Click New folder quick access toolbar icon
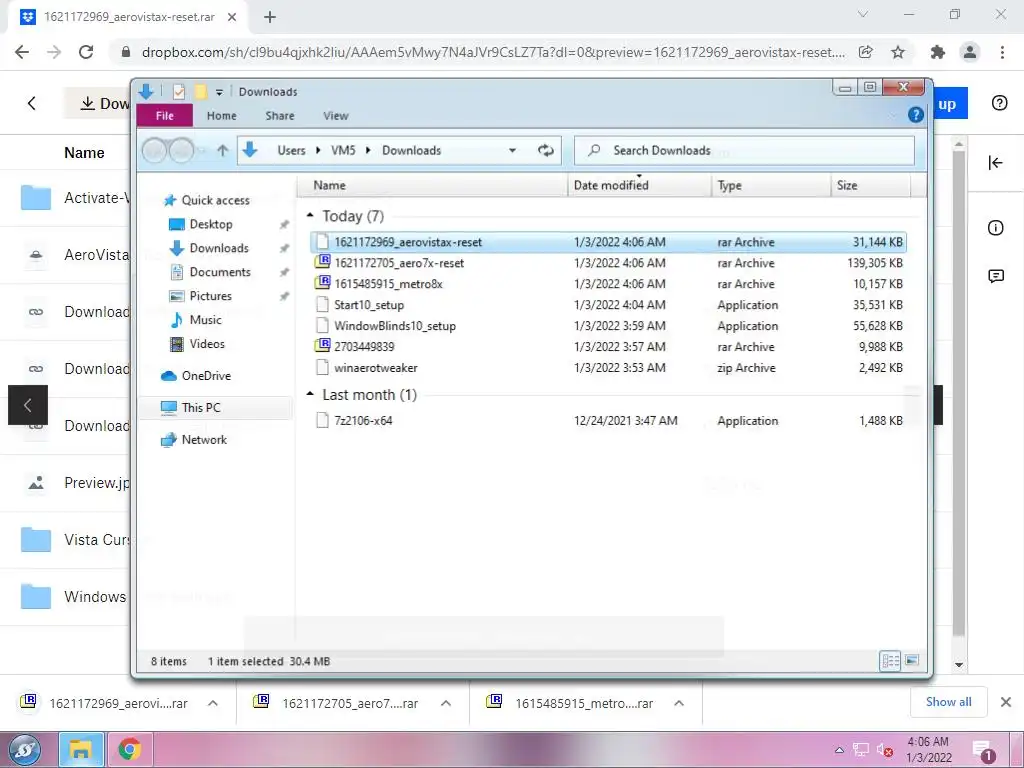Viewport: 1024px width, 768px height. click(200, 92)
